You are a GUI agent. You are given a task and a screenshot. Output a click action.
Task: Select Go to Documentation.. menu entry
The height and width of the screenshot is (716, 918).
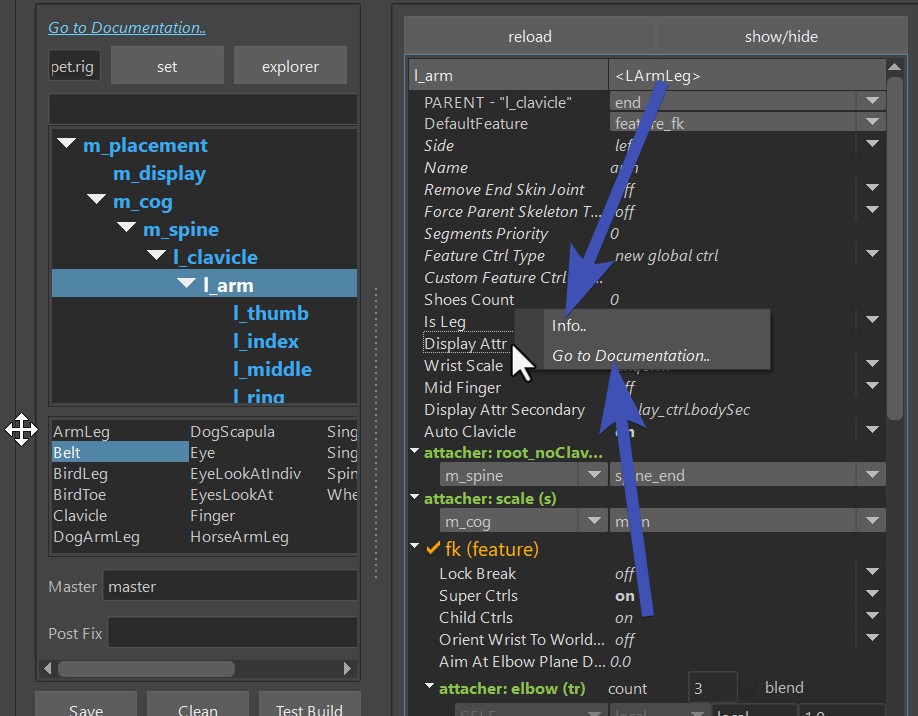tap(630, 356)
